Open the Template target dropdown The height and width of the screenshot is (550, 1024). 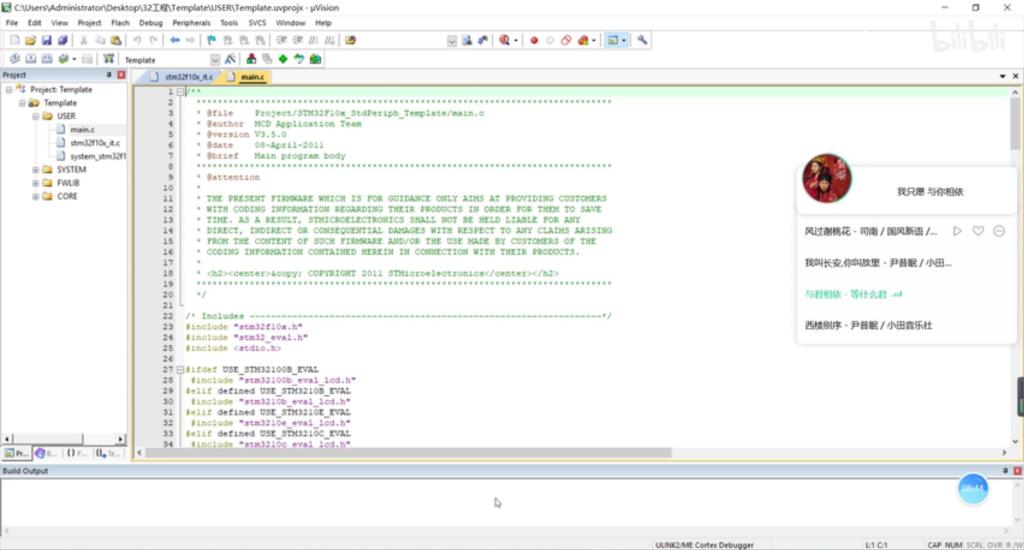click(215, 60)
